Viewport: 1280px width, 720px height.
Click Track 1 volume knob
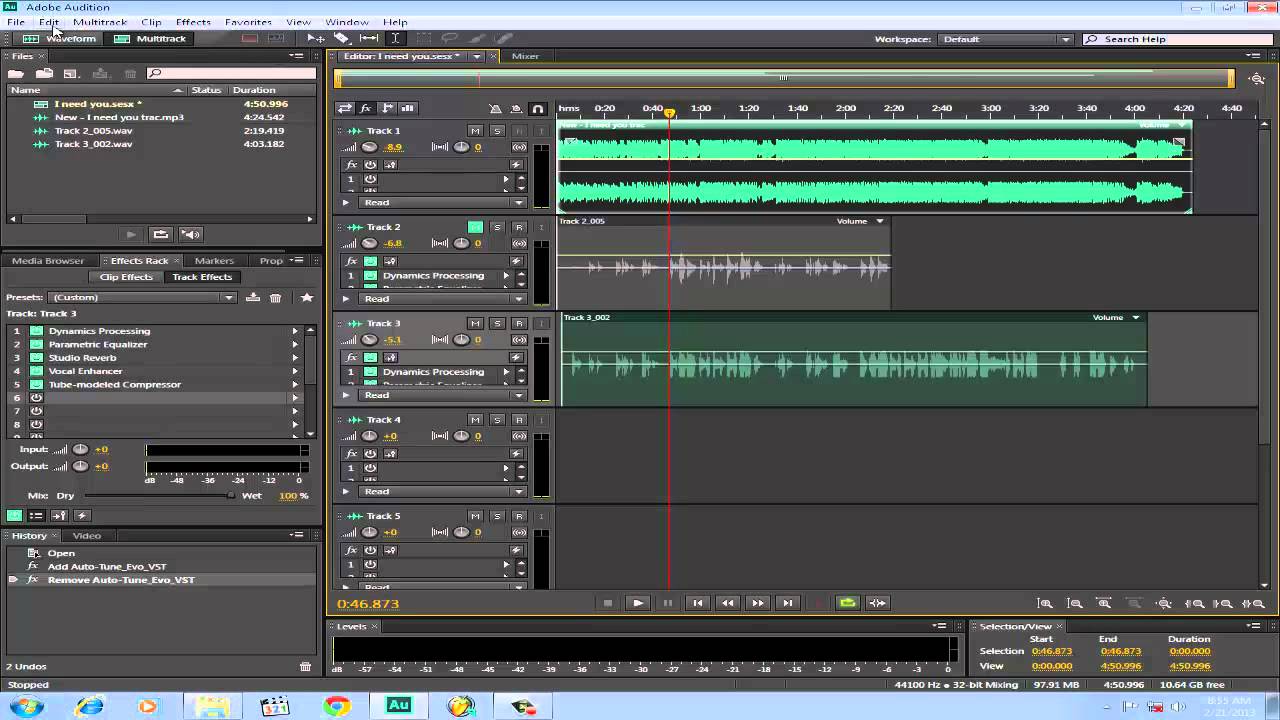[x=369, y=147]
